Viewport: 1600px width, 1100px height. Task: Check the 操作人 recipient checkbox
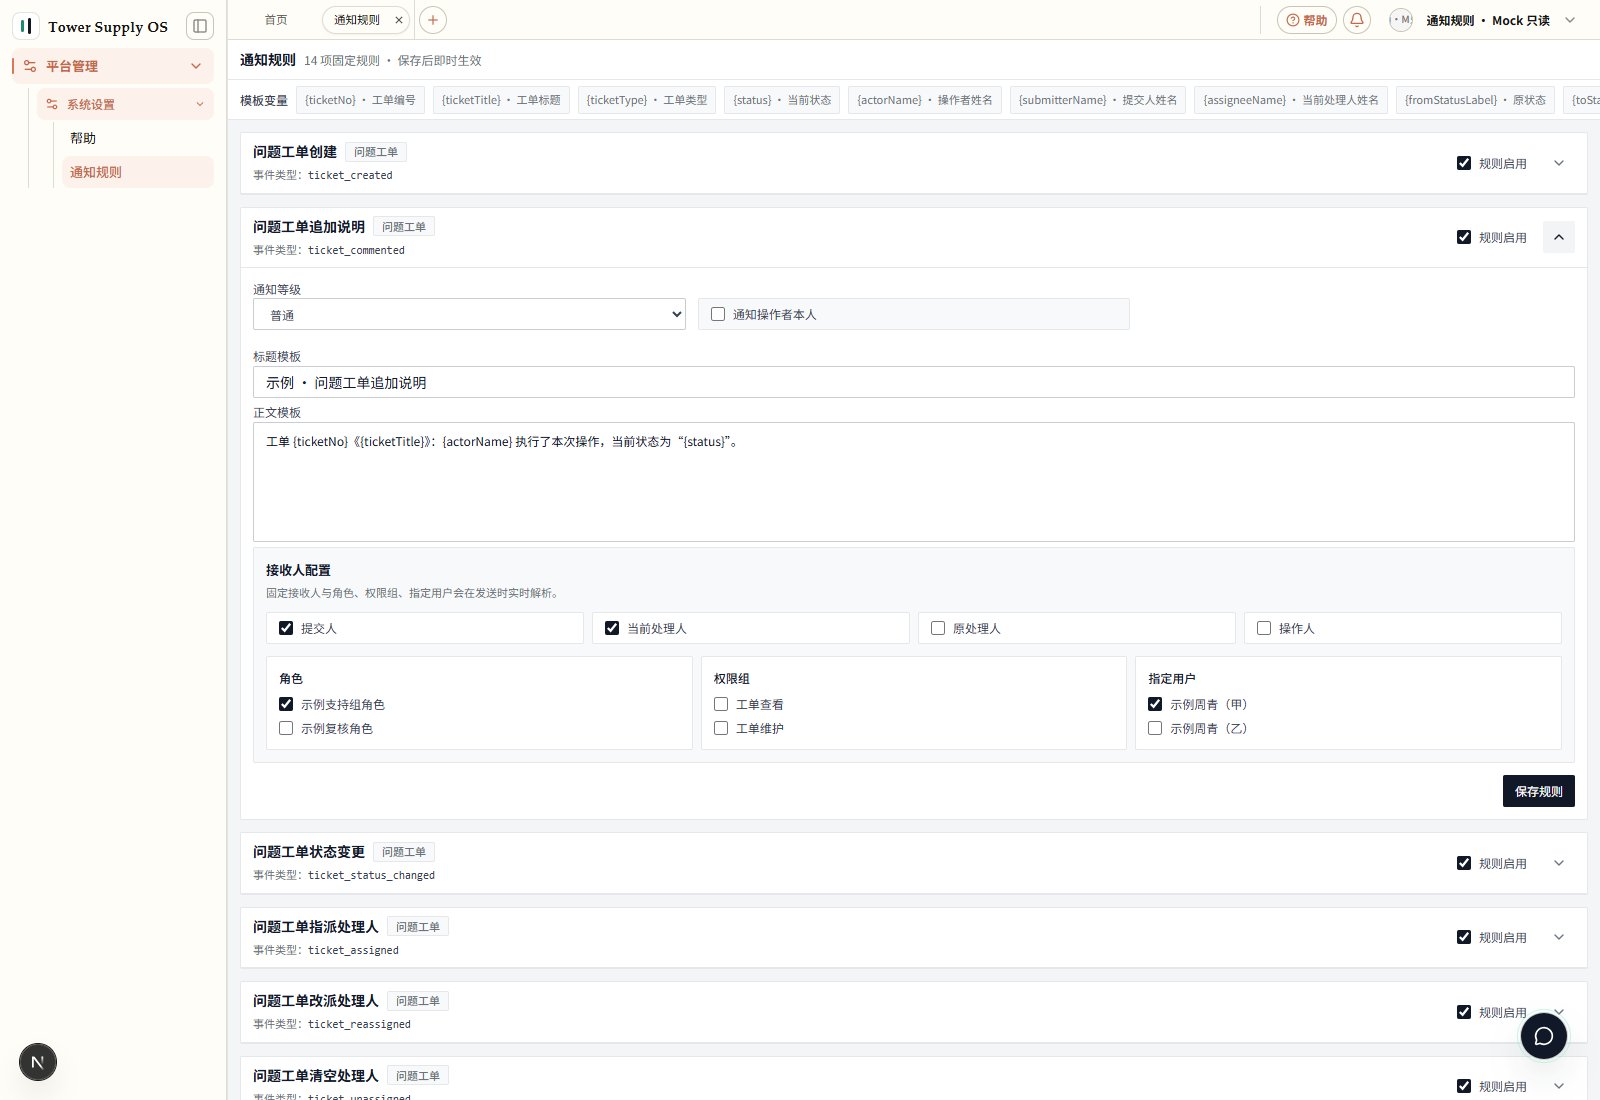1264,628
